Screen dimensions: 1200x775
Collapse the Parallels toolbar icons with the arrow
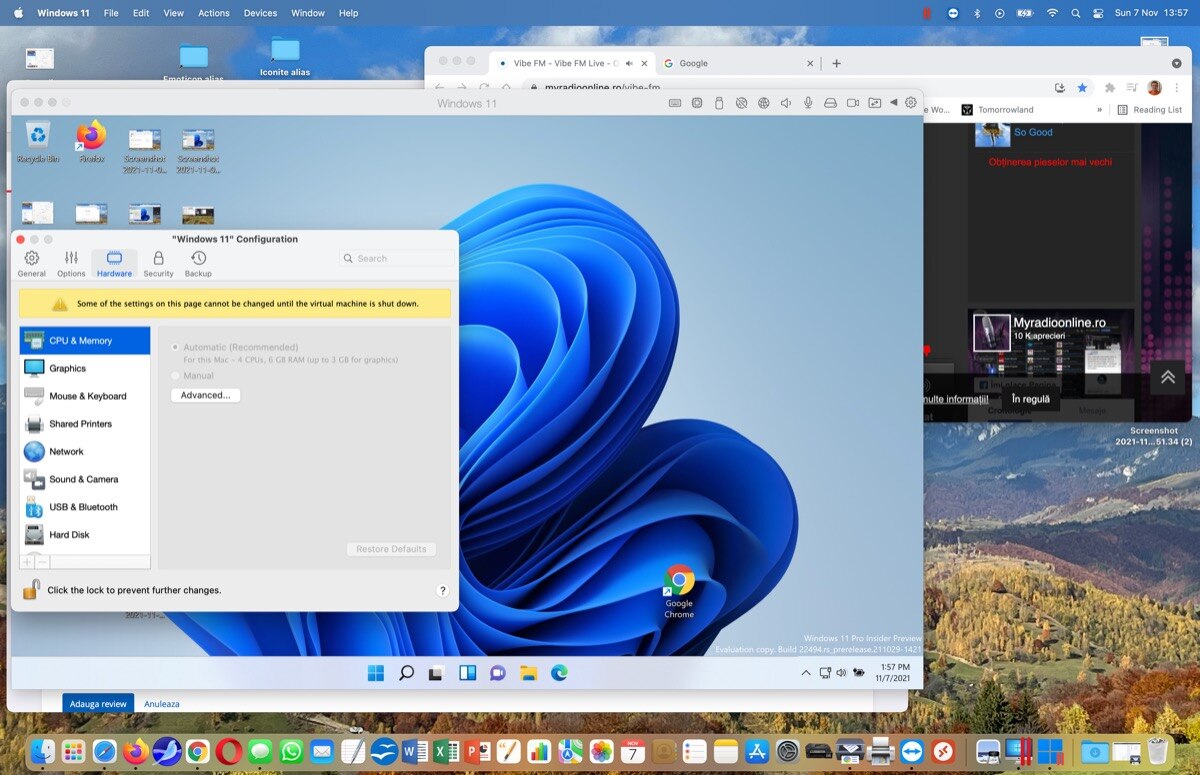coord(894,103)
